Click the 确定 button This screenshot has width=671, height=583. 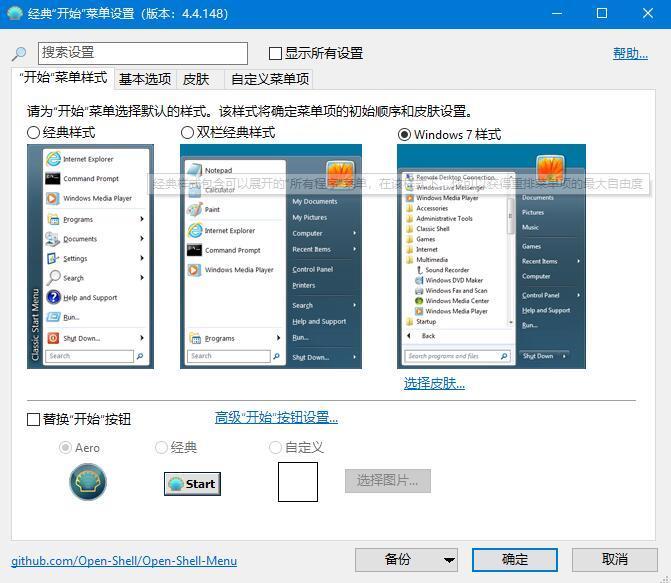point(515,560)
